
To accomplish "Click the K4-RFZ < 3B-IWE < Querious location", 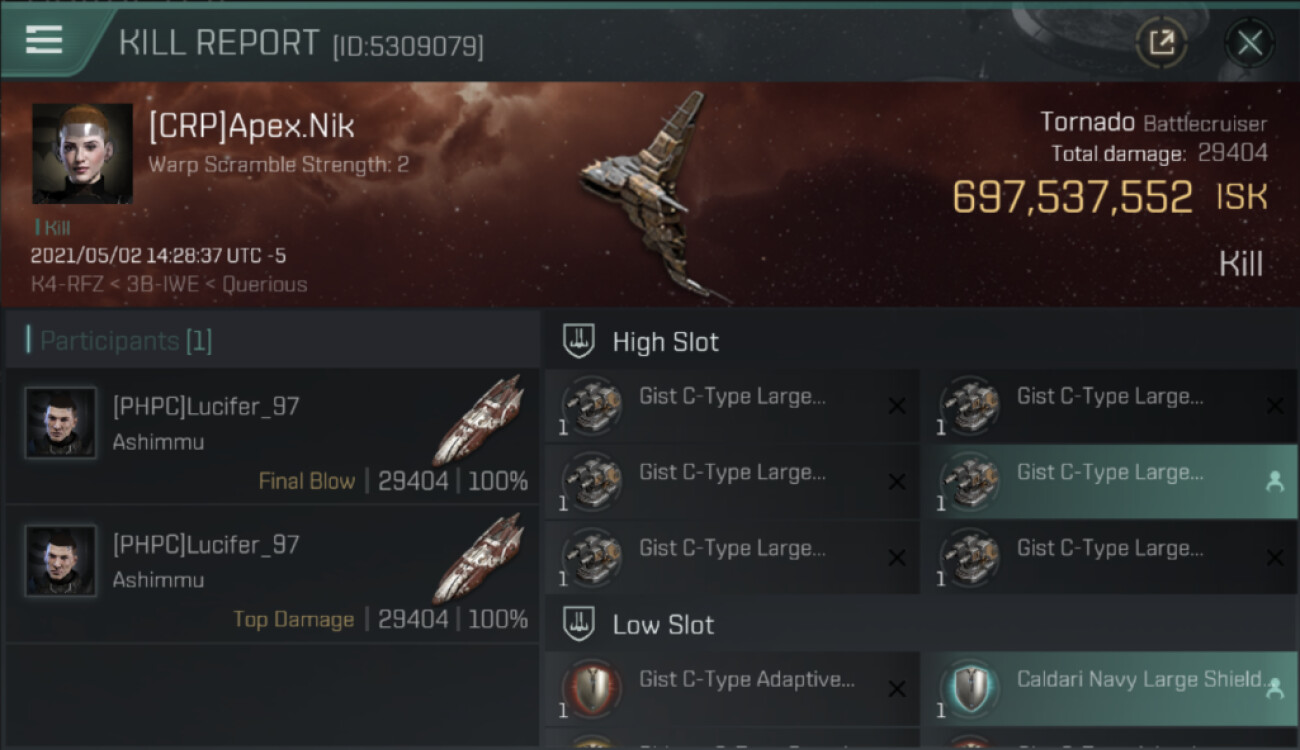I will tap(169, 284).
